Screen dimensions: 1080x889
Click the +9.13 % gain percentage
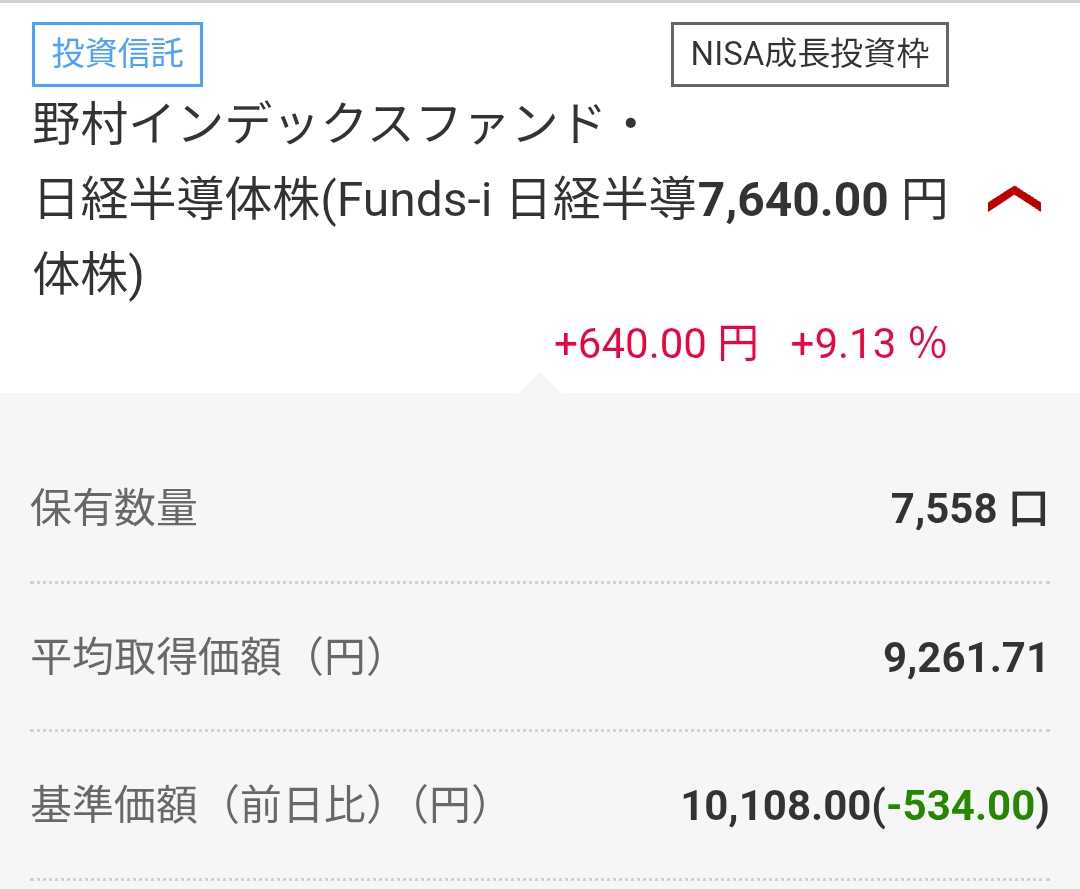867,344
